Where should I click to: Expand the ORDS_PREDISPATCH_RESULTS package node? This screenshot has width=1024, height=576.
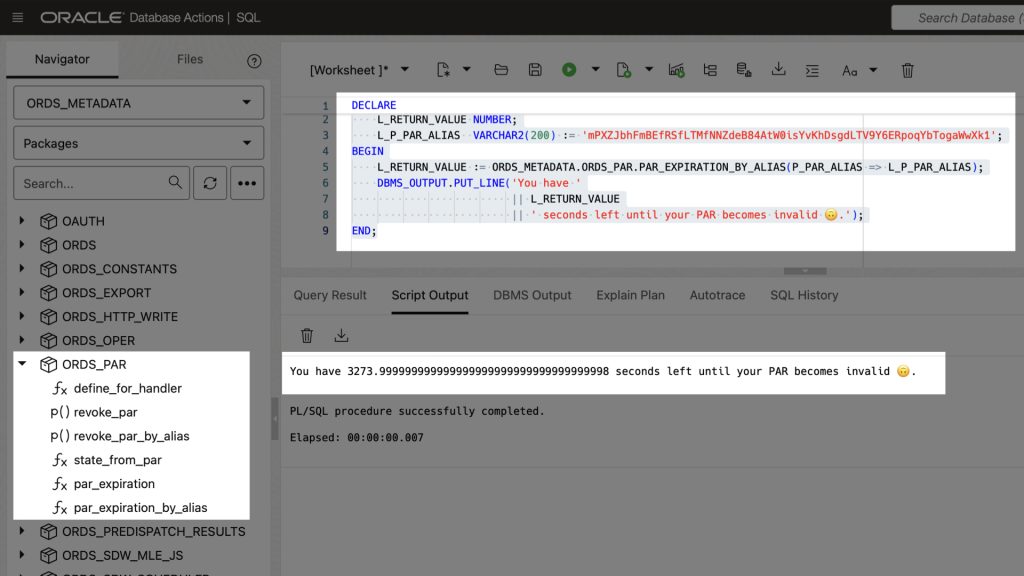point(22,531)
